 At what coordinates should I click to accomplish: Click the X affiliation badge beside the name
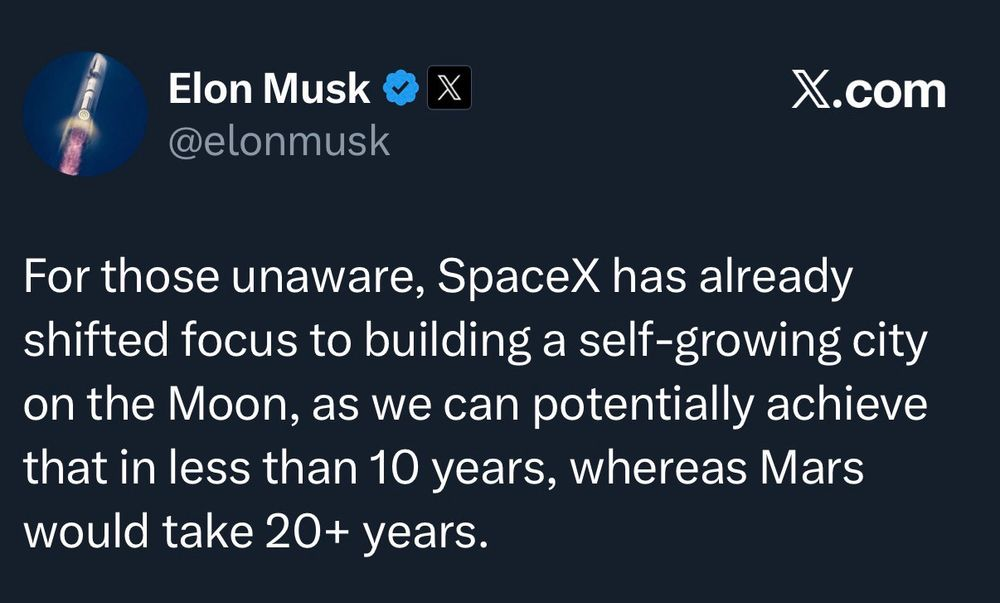(449, 90)
